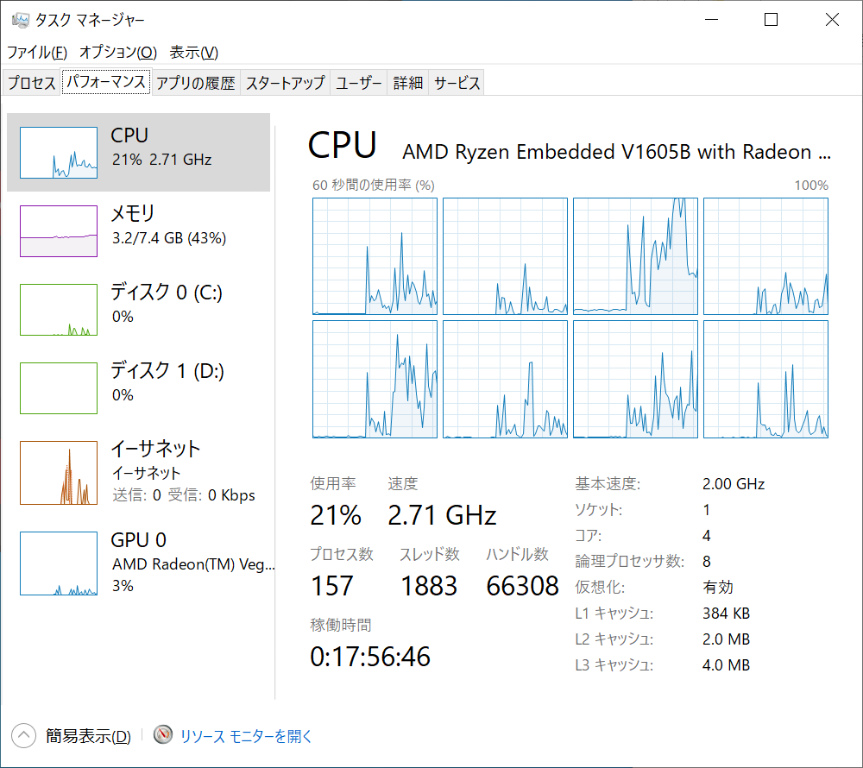Select the イーサネット network graph thumbnail
Viewport: 863px width, 768px height.
click(x=59, y=473)
